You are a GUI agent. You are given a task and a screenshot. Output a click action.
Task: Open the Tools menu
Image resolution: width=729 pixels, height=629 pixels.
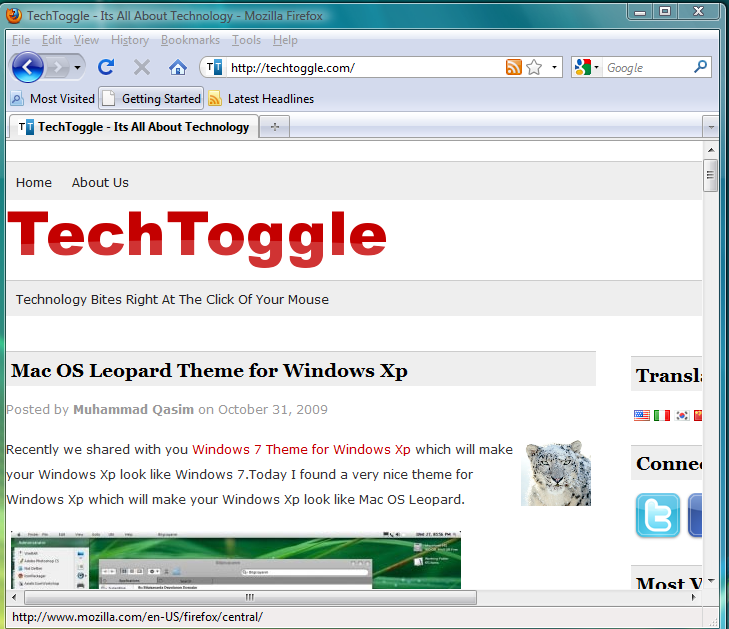(246, 40)
